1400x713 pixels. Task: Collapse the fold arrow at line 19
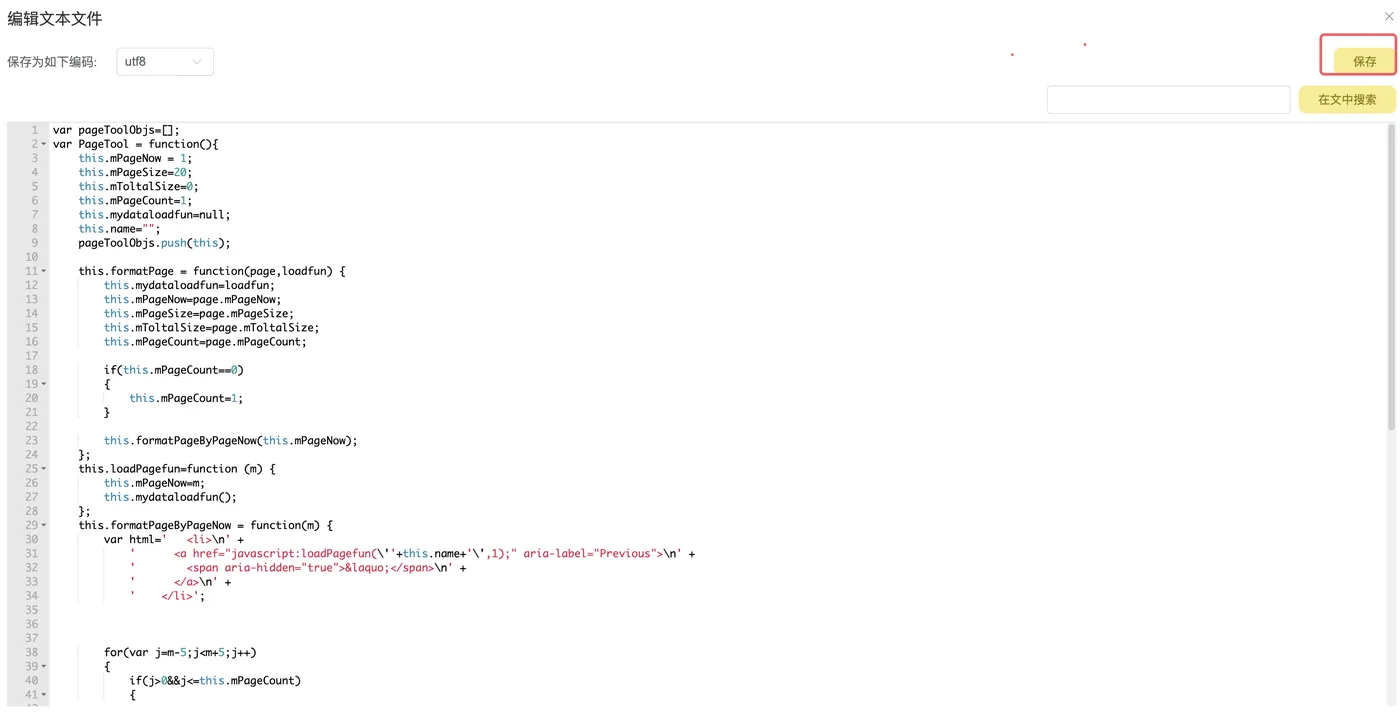(44, 384)
